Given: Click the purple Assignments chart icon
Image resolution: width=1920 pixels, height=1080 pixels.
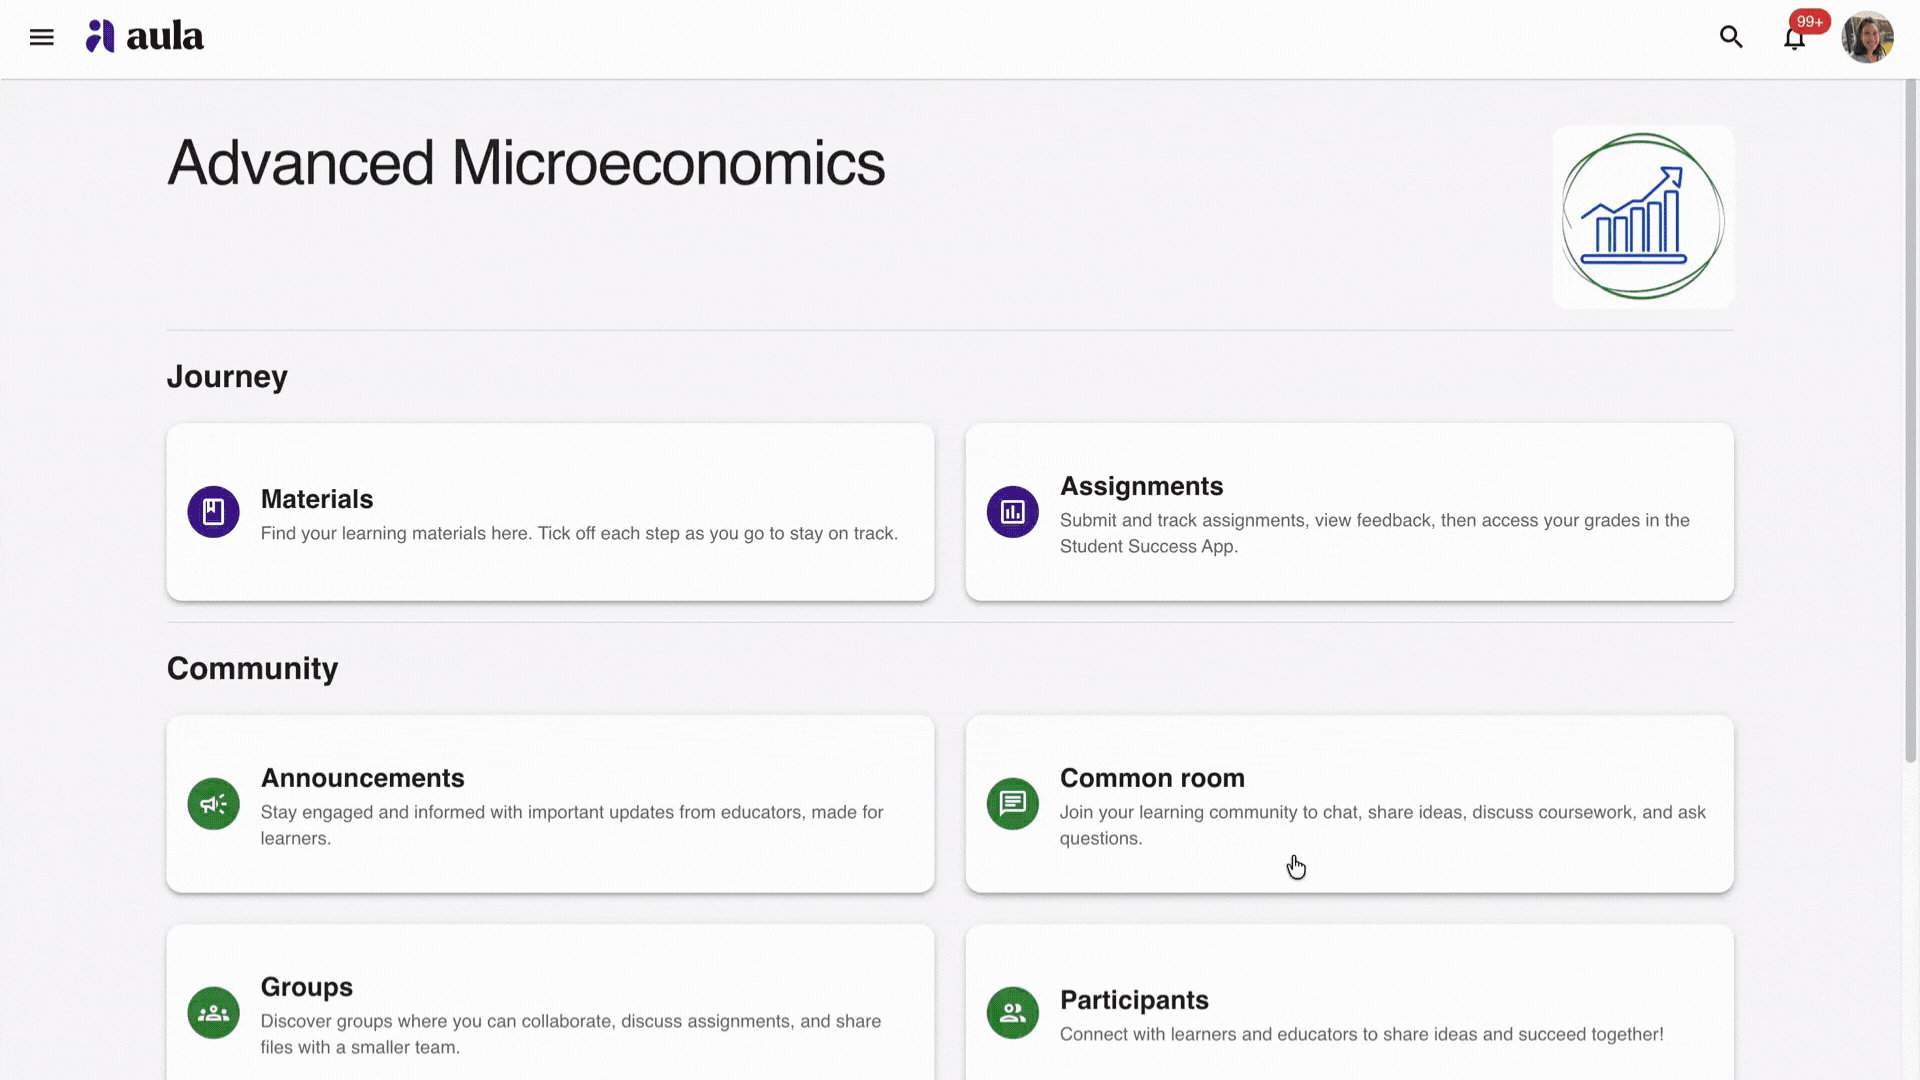Looking at the screenshot, I should (1012, 512).
